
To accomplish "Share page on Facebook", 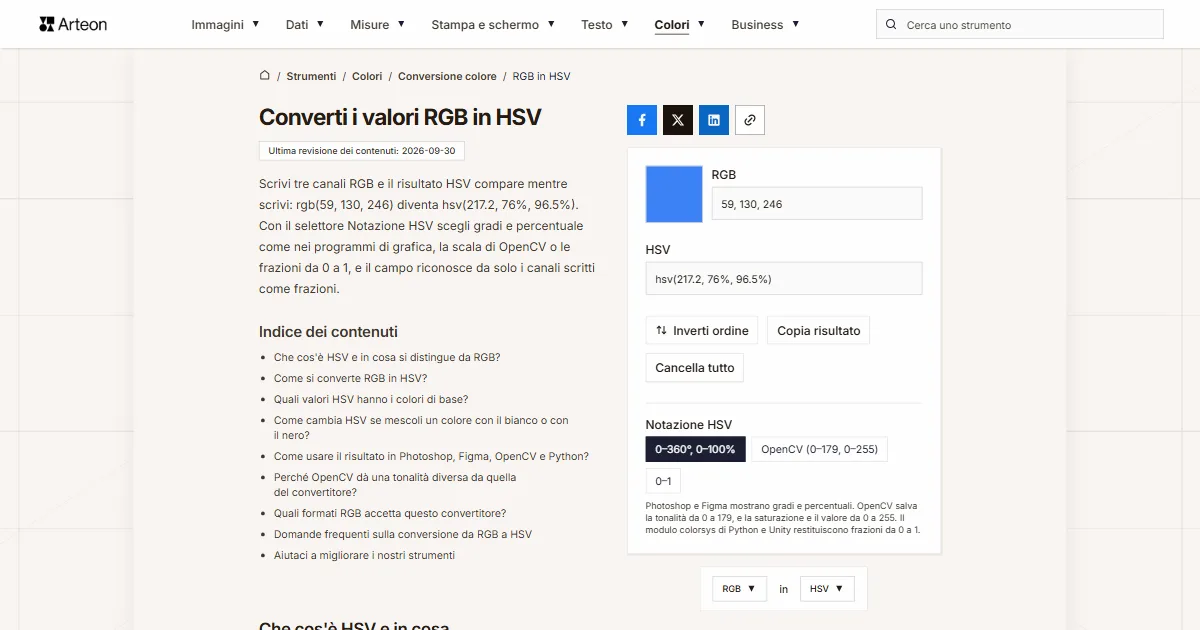I will 642,120.
